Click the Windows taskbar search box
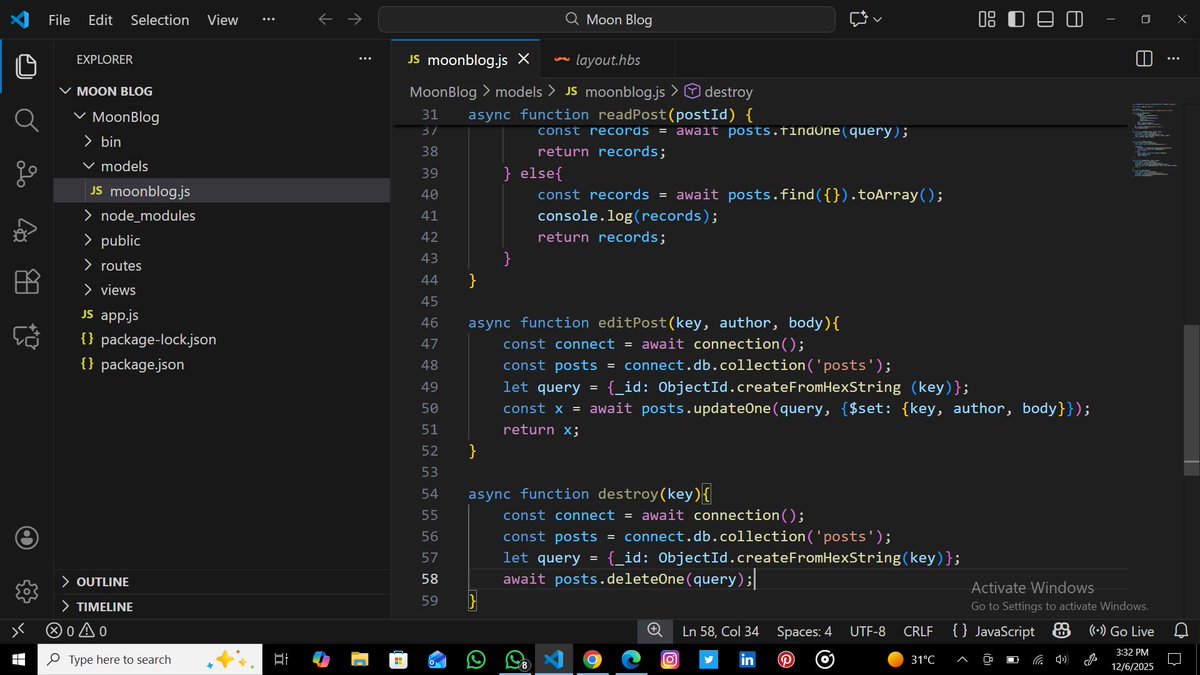 point(151,659)
